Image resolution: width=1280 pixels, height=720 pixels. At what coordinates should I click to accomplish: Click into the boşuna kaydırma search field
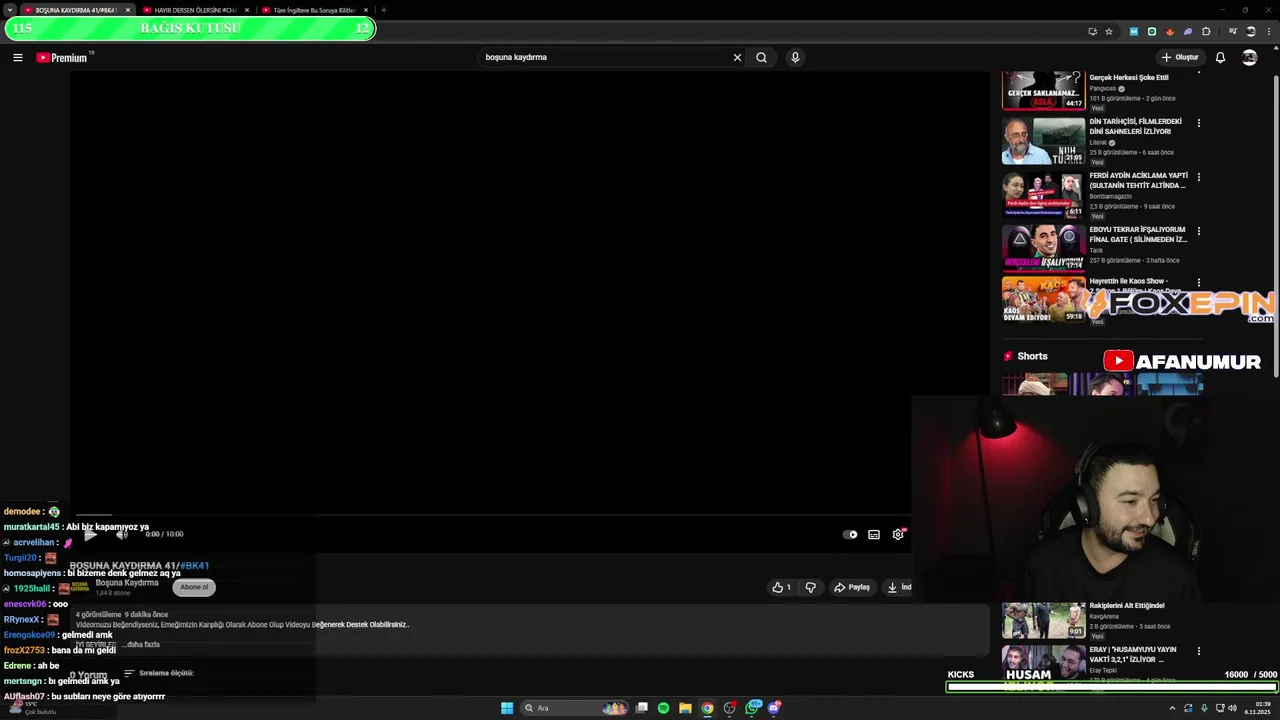(605, 57)
